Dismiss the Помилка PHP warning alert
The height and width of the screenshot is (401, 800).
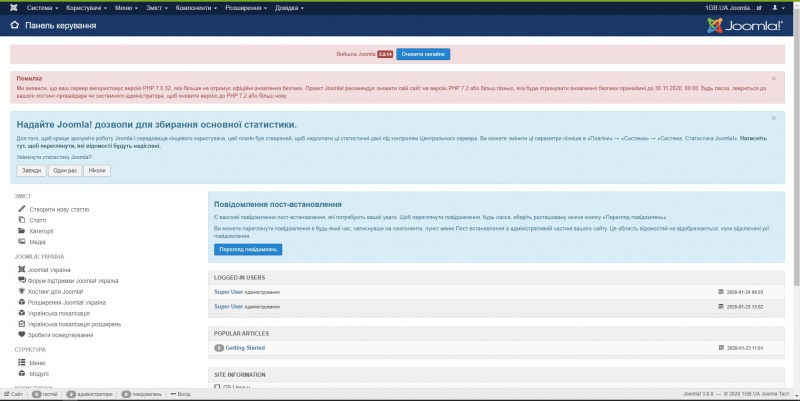pyautogui.click(x=773, y=79)
